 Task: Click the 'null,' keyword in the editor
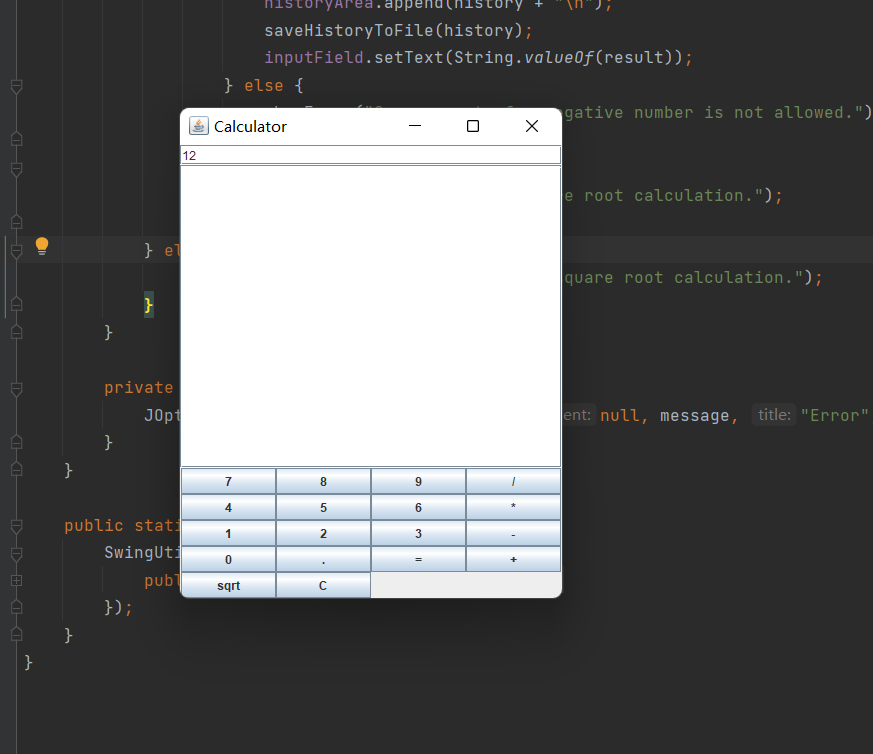coord(624,415)
